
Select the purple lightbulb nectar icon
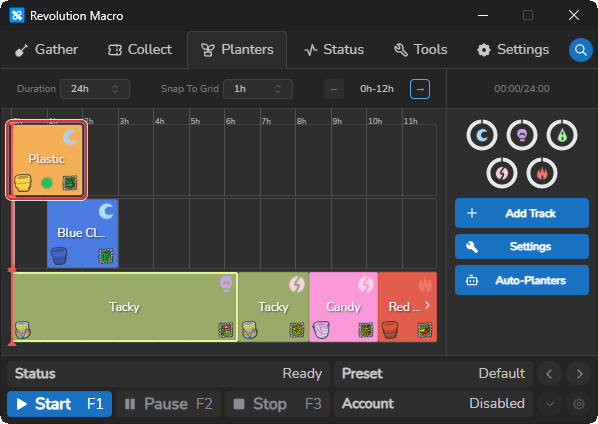[522, 135]
